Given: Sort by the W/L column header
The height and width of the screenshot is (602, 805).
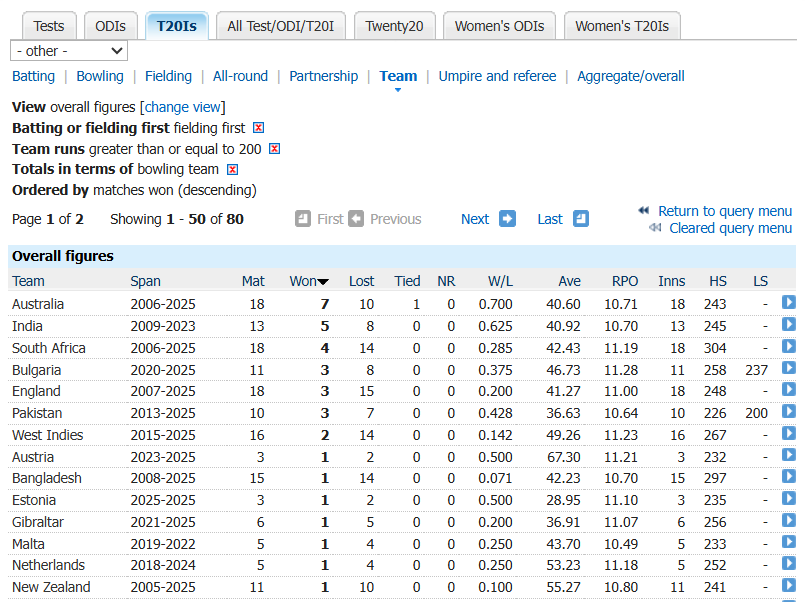Looking at the screenshot, I should [x=500, y=281].
